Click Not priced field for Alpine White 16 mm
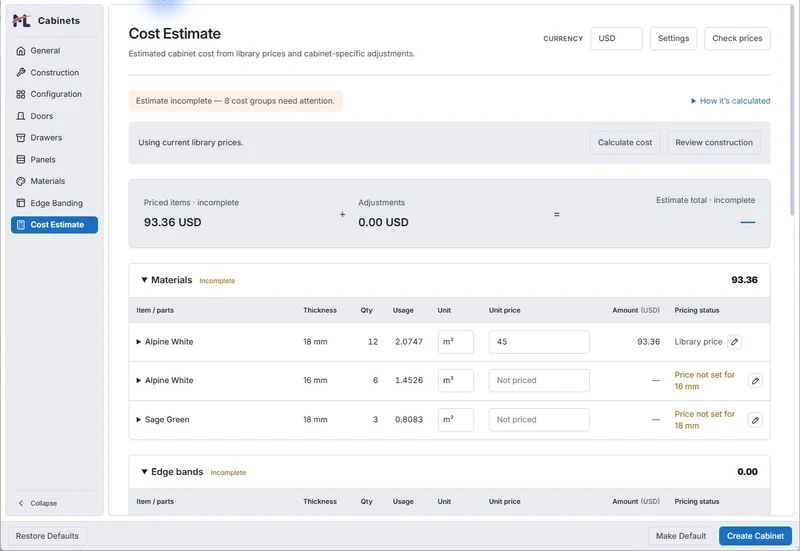Image resolution: width=800 pixels, height=551 pixels. pyautogui.click(x=539, y=381)
